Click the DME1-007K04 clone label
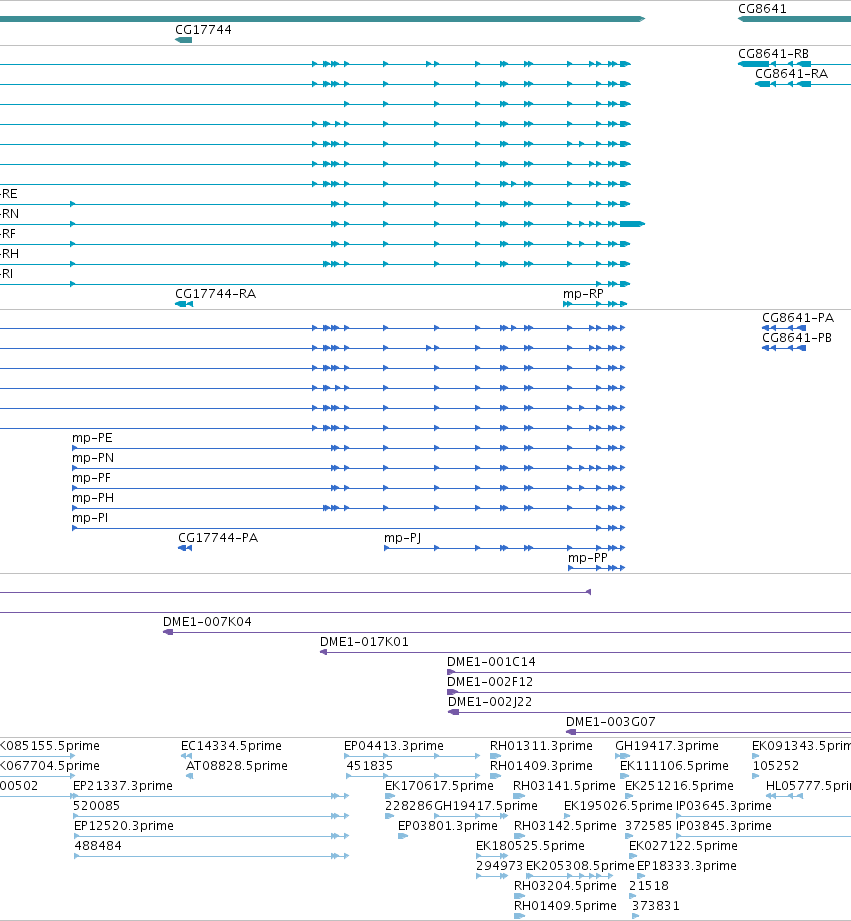The width and height of the screenshot is (851, 921). tap(207, 621)
